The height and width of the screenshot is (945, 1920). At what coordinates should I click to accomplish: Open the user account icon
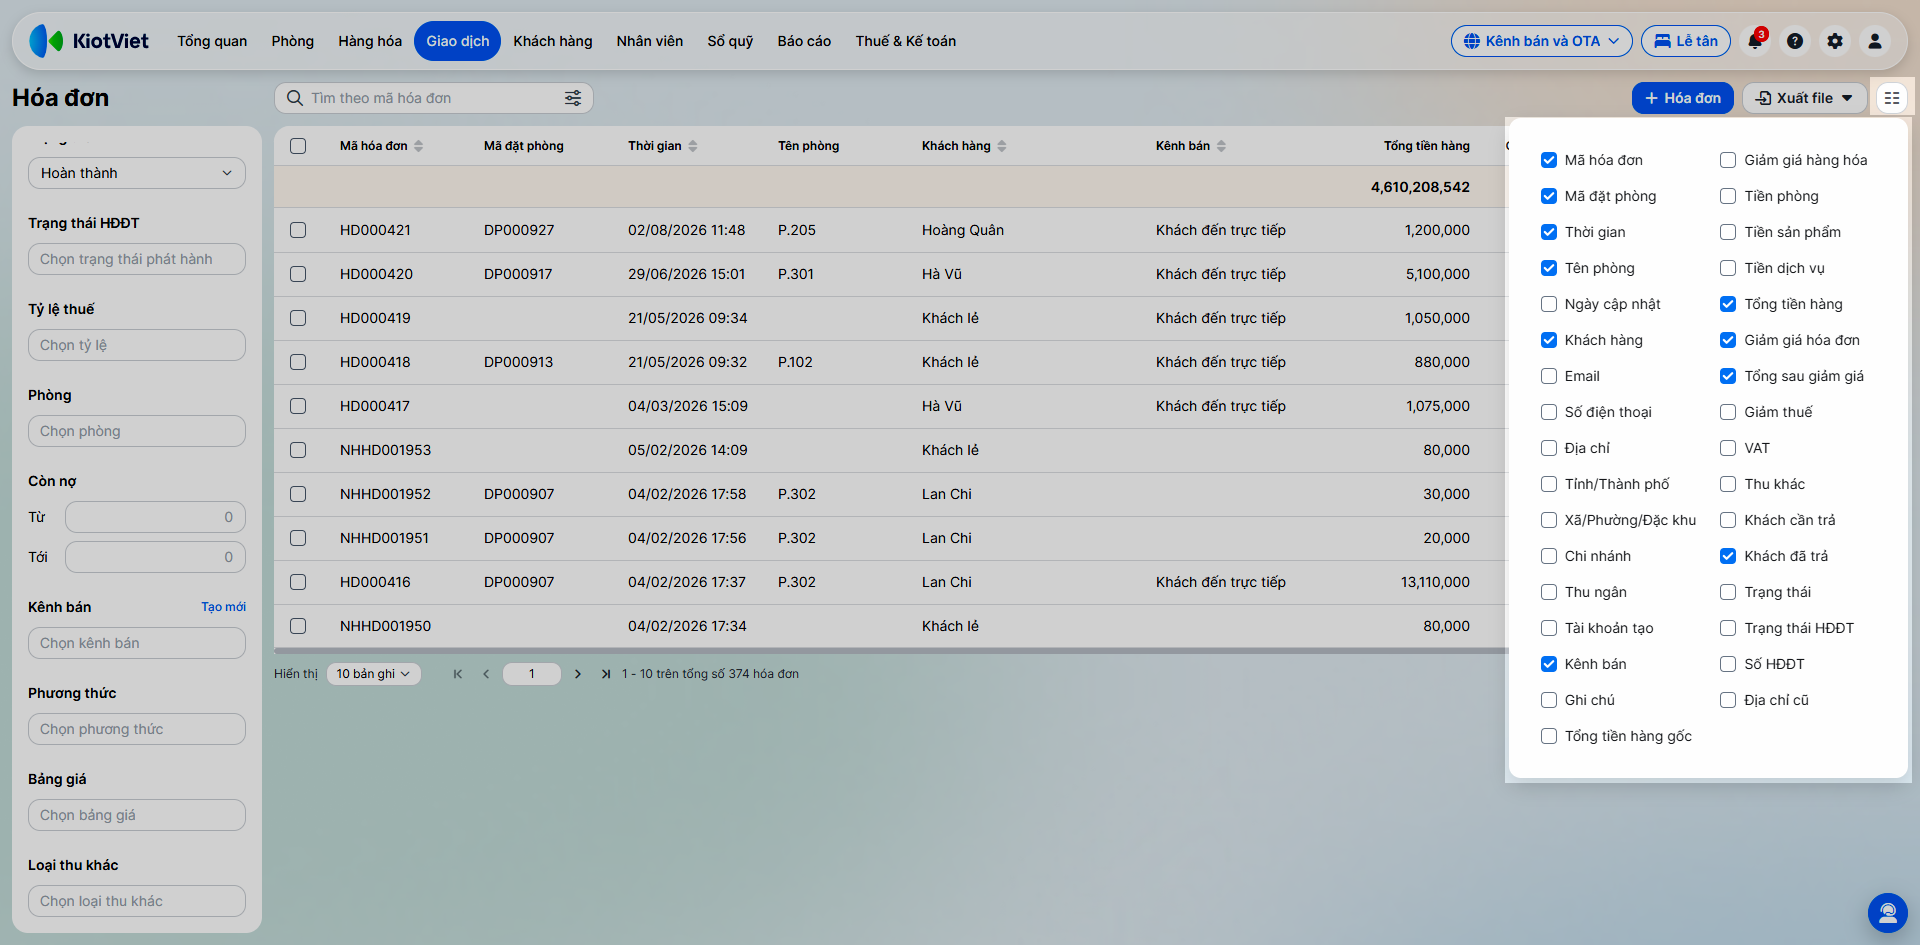(x=1875, y=41)
